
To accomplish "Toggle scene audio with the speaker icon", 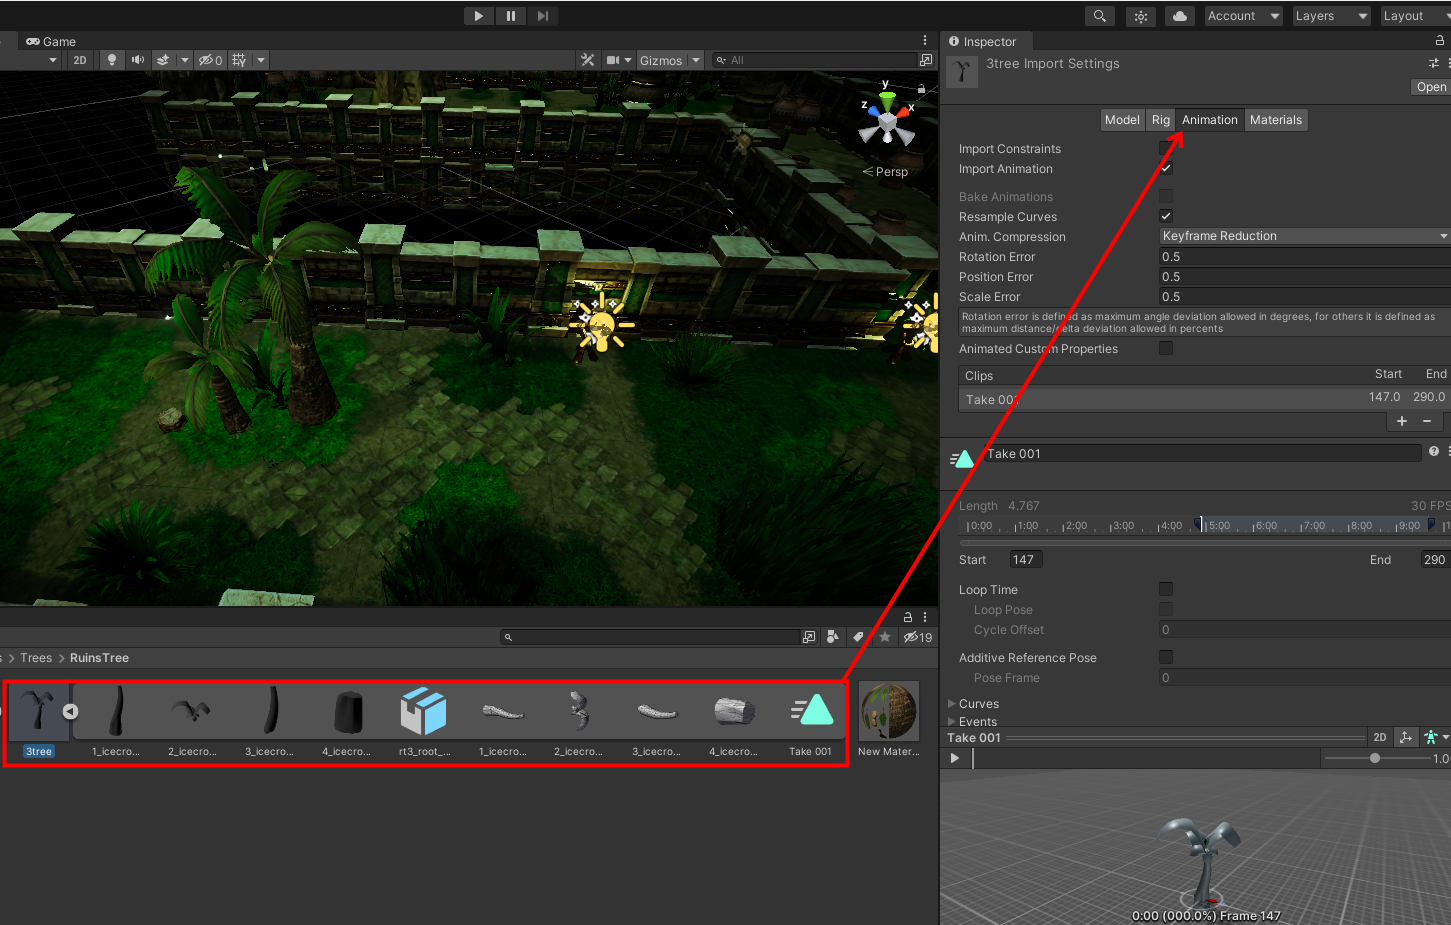I will tap(138, 60).
